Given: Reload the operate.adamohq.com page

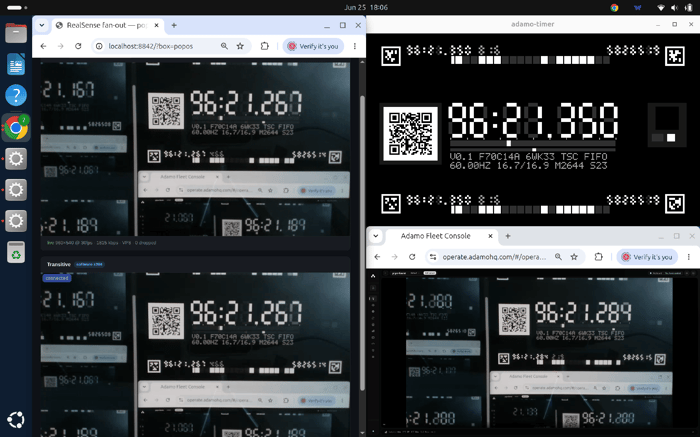Looking at the screenshot, I should [x=412, y=257].
